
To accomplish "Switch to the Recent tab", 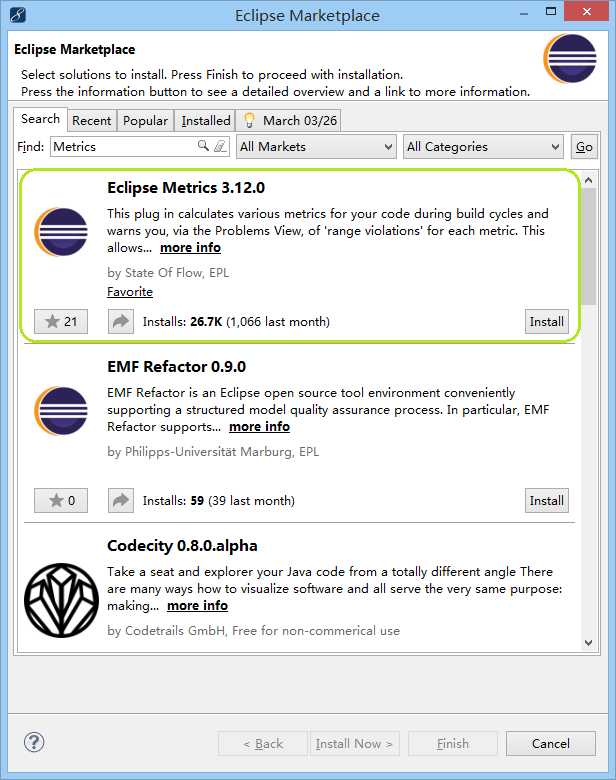I will (92, 120).
